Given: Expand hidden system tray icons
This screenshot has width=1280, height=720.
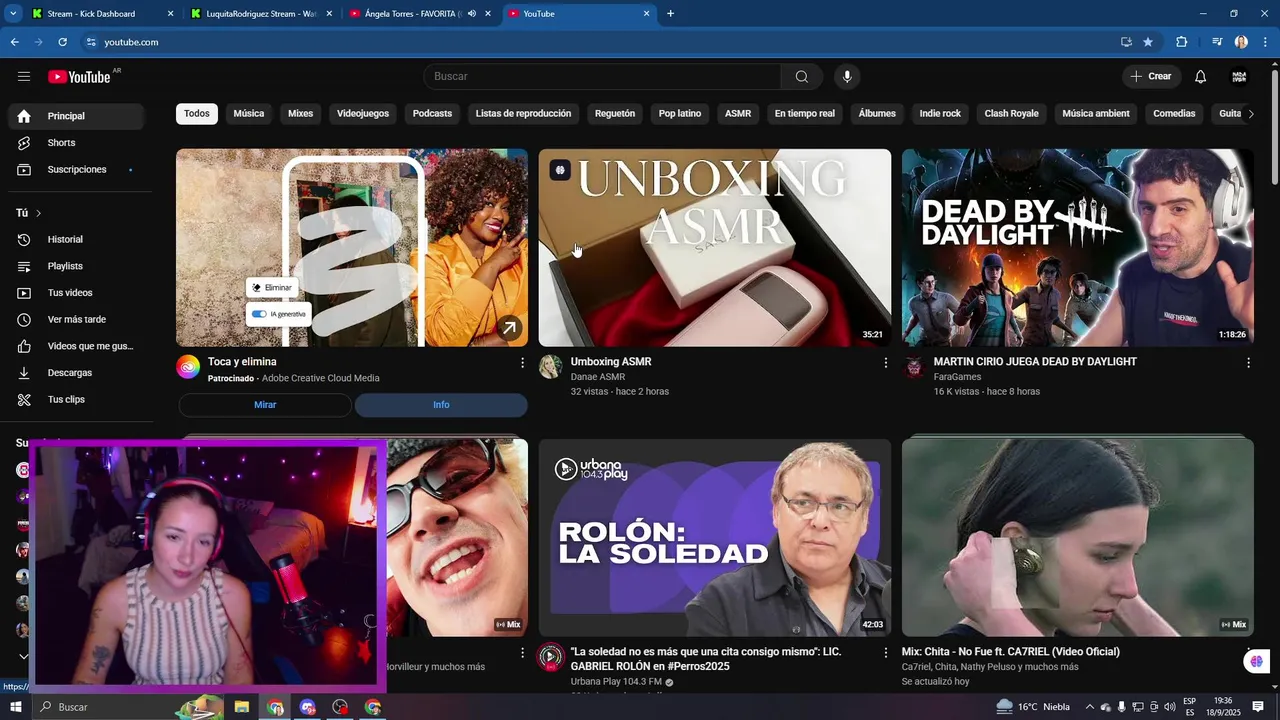Looking at the screenshot, I should pos(1089,707).
